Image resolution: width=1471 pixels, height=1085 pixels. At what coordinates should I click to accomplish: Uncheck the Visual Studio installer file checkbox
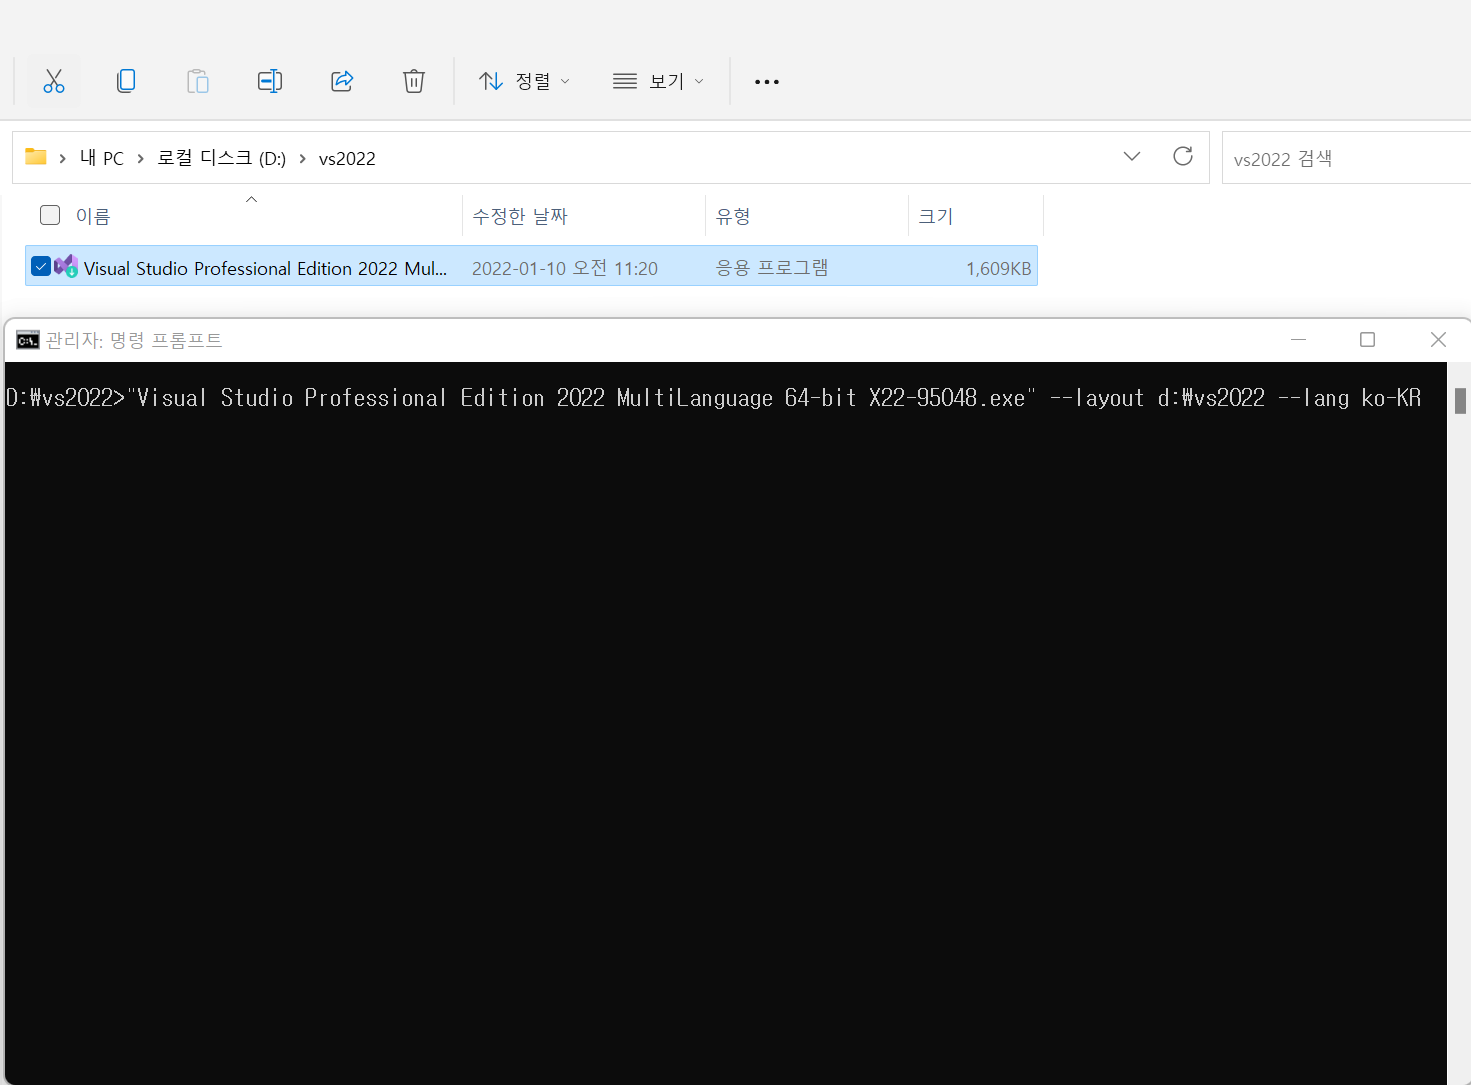click(x=41, y=266)
